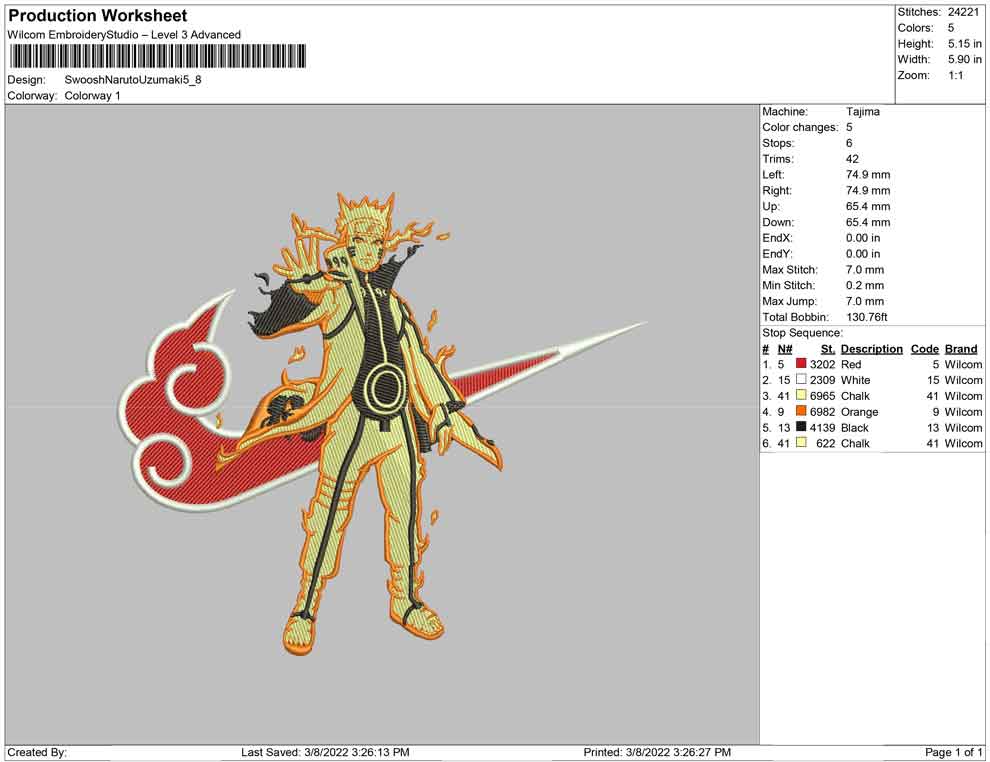Click the Width value '5.90 in'
Image resolution: width=990 pixels, height=762 pixels.
(964, 59)
